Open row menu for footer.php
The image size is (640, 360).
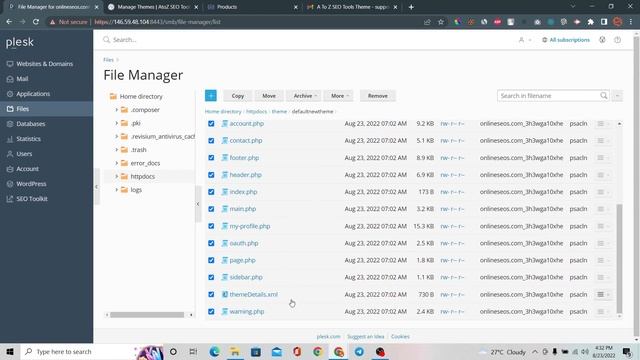coord(603,158)
